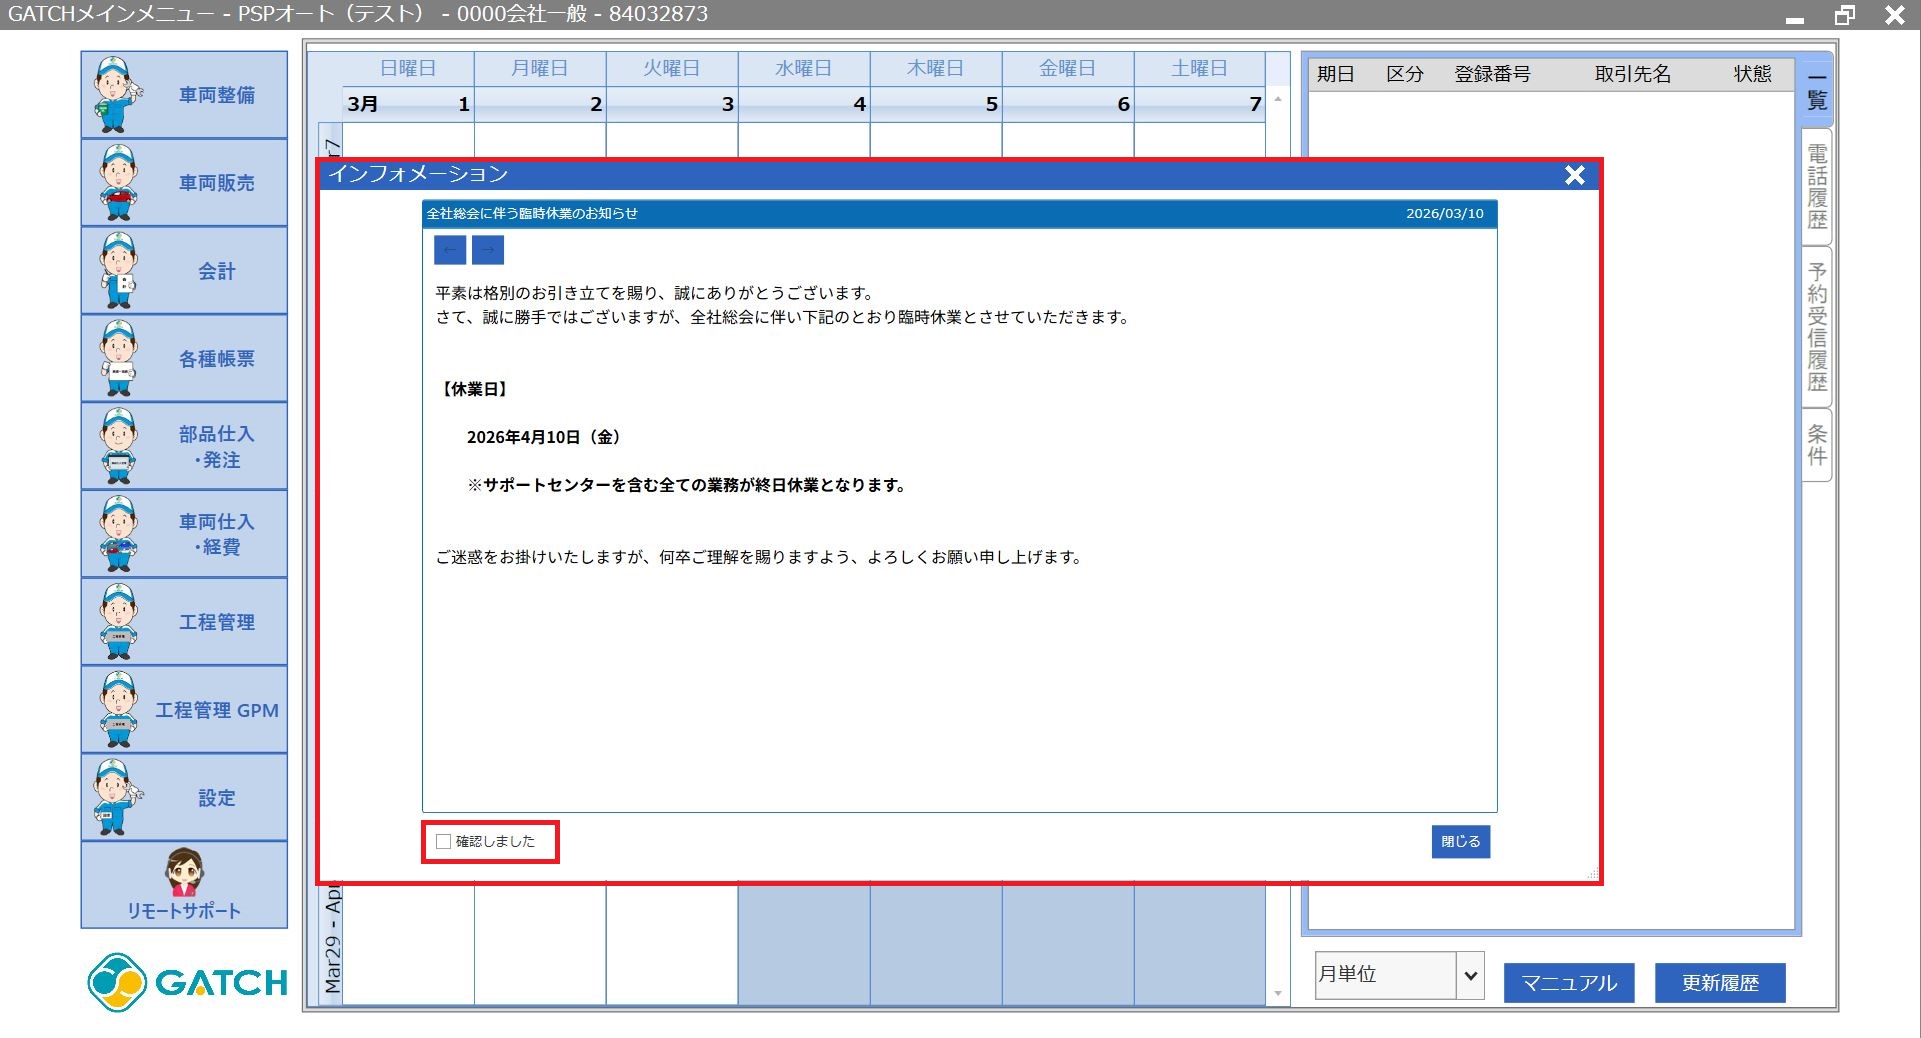
Task: Go to previous notice with left arrow
Action: click(x=450, y=250)
